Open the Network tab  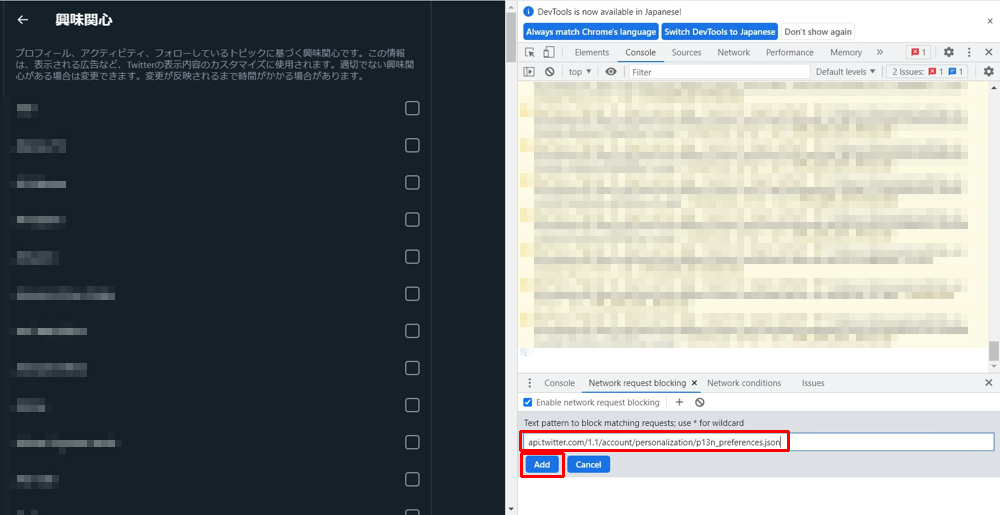point(733,52)
